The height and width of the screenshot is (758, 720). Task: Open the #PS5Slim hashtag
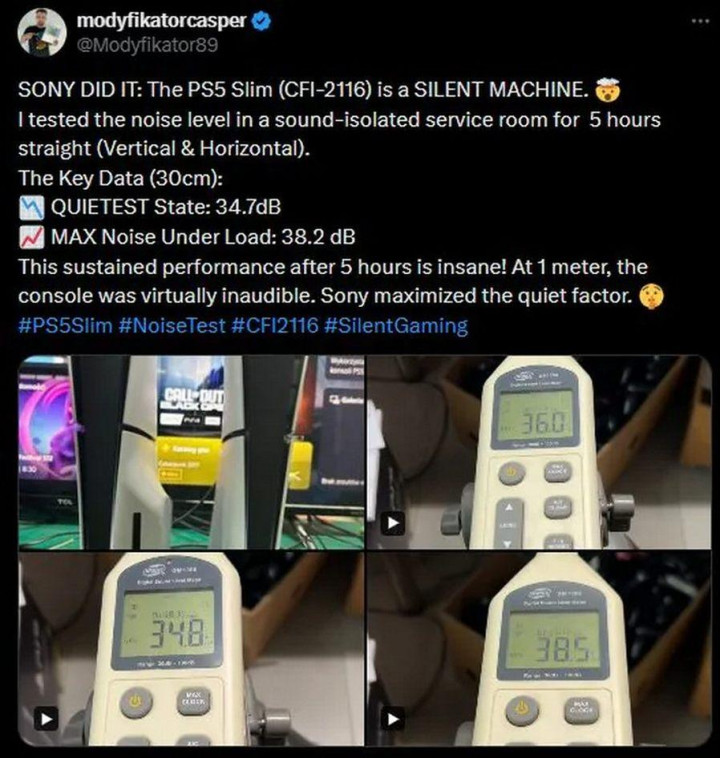65,325
